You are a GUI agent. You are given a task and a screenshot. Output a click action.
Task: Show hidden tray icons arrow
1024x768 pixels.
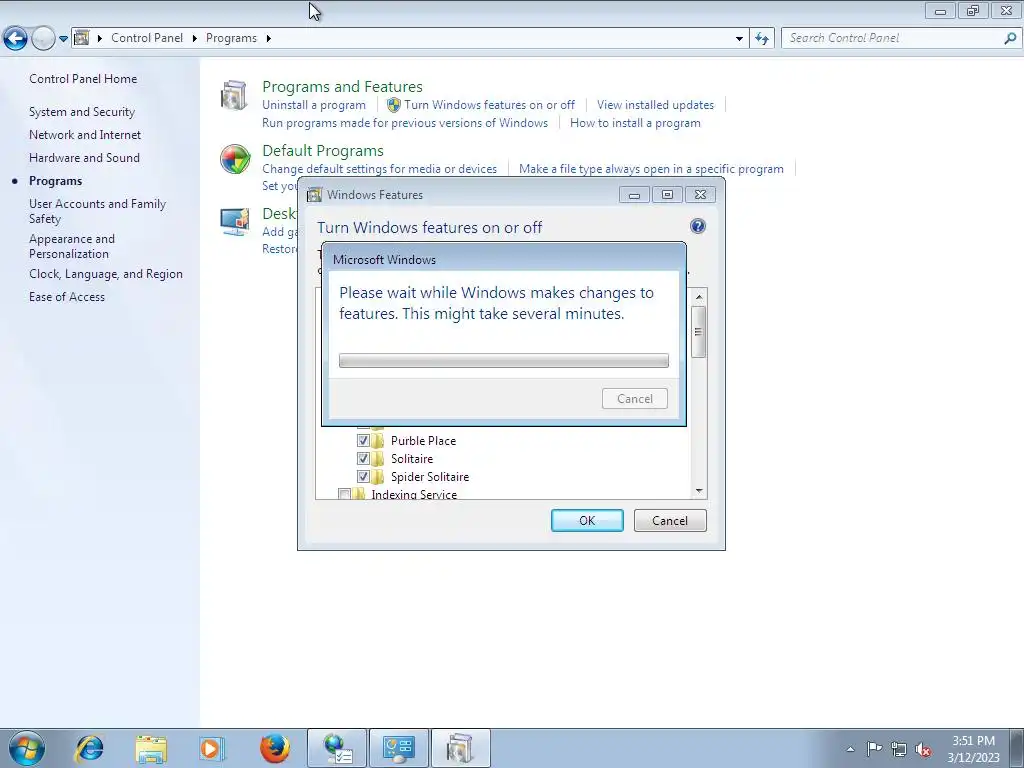(850, 749)
